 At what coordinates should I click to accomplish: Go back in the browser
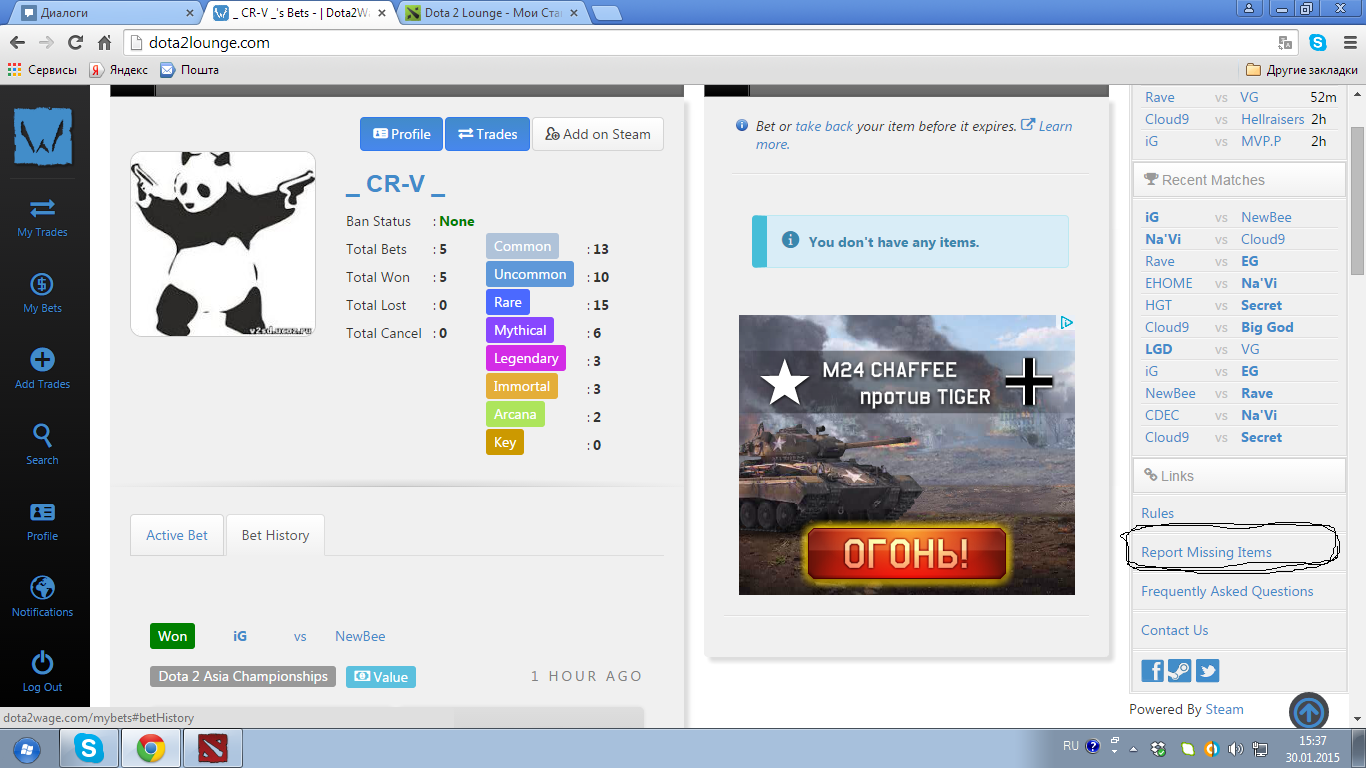click(x=17, y=43)
